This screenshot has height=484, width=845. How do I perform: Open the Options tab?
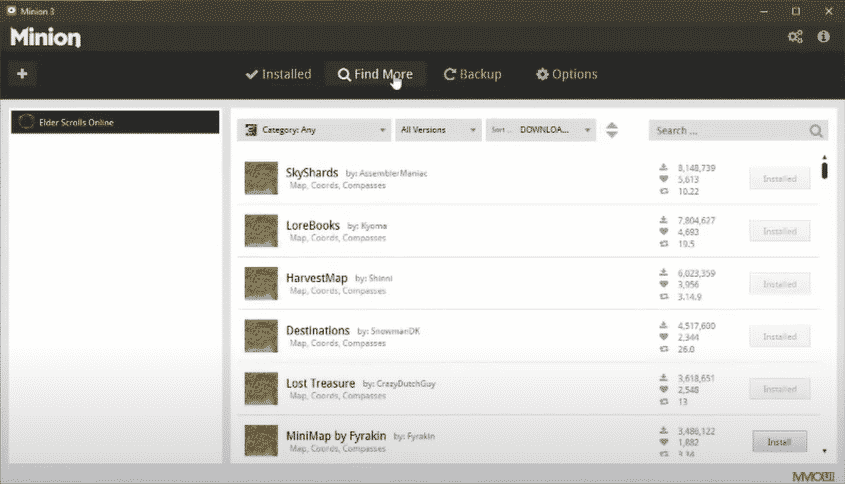(x=566, y=74)
